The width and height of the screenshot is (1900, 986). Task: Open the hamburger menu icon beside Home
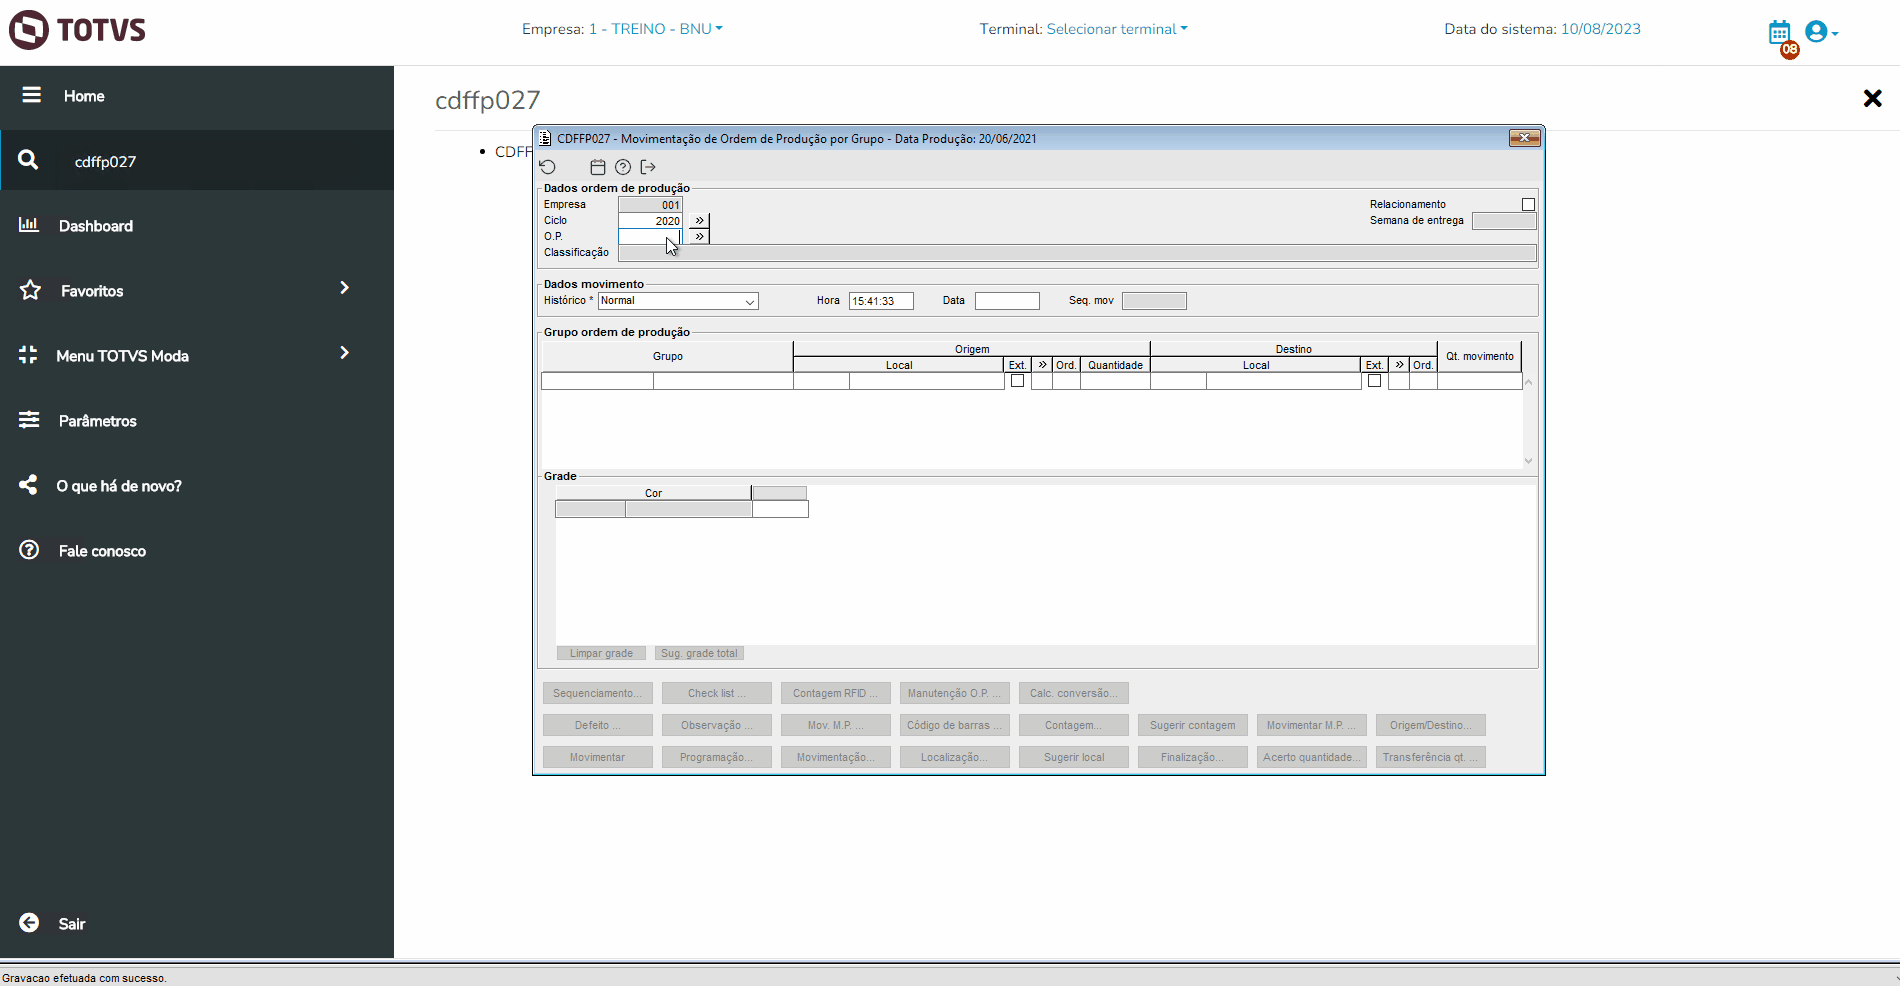click(32, 95)
